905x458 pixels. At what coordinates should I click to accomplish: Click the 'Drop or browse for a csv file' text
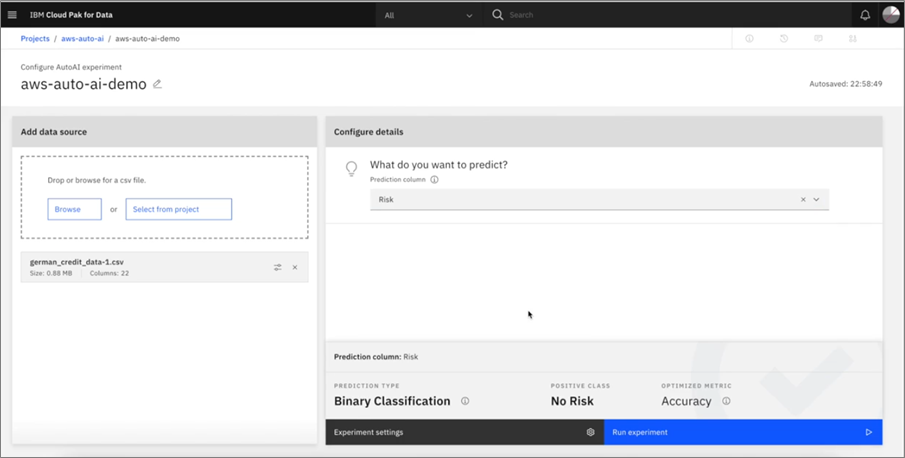pos(97,180)
